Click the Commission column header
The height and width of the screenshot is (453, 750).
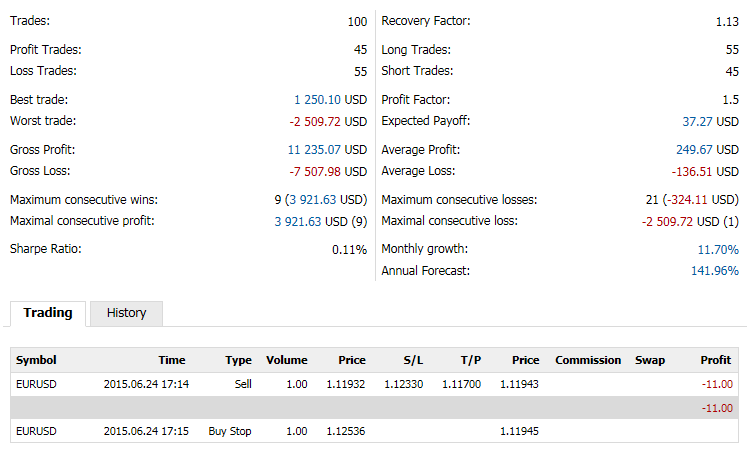coord(588,360)
